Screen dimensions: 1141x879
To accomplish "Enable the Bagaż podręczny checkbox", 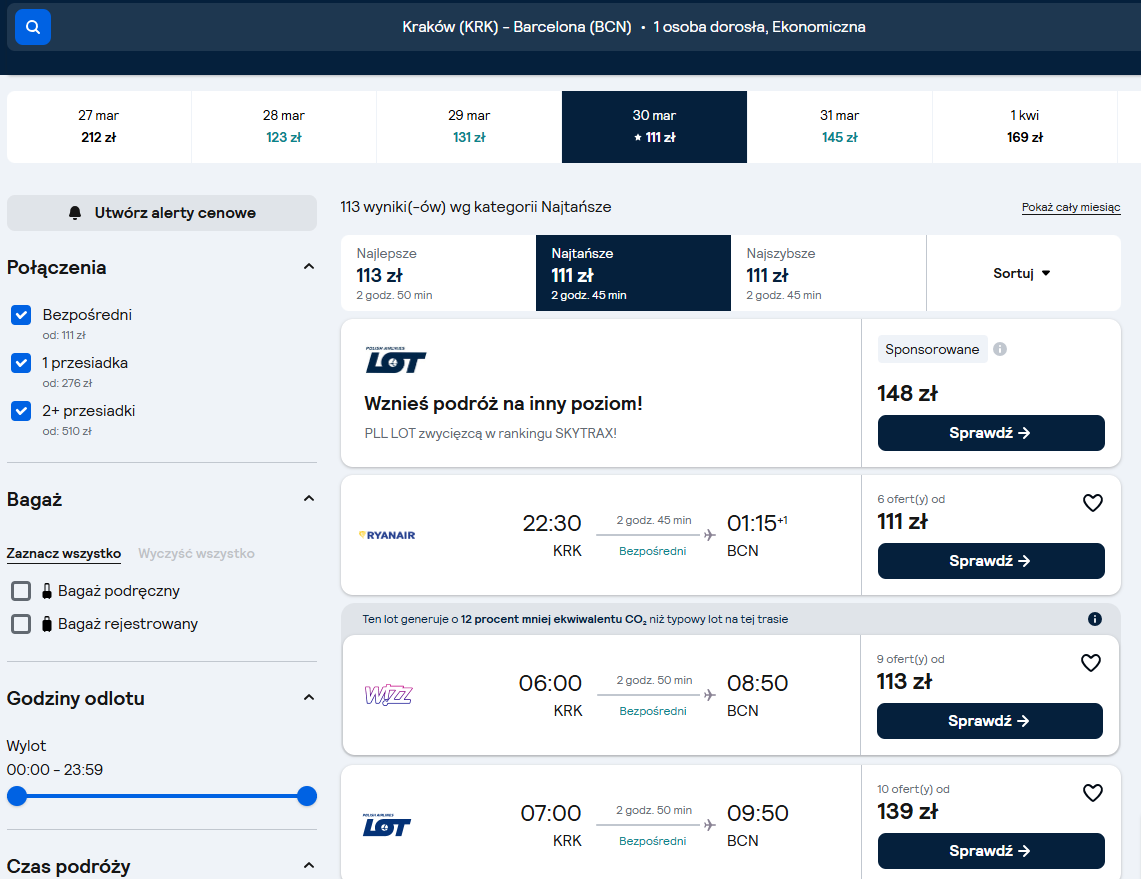I will point(21,591).
